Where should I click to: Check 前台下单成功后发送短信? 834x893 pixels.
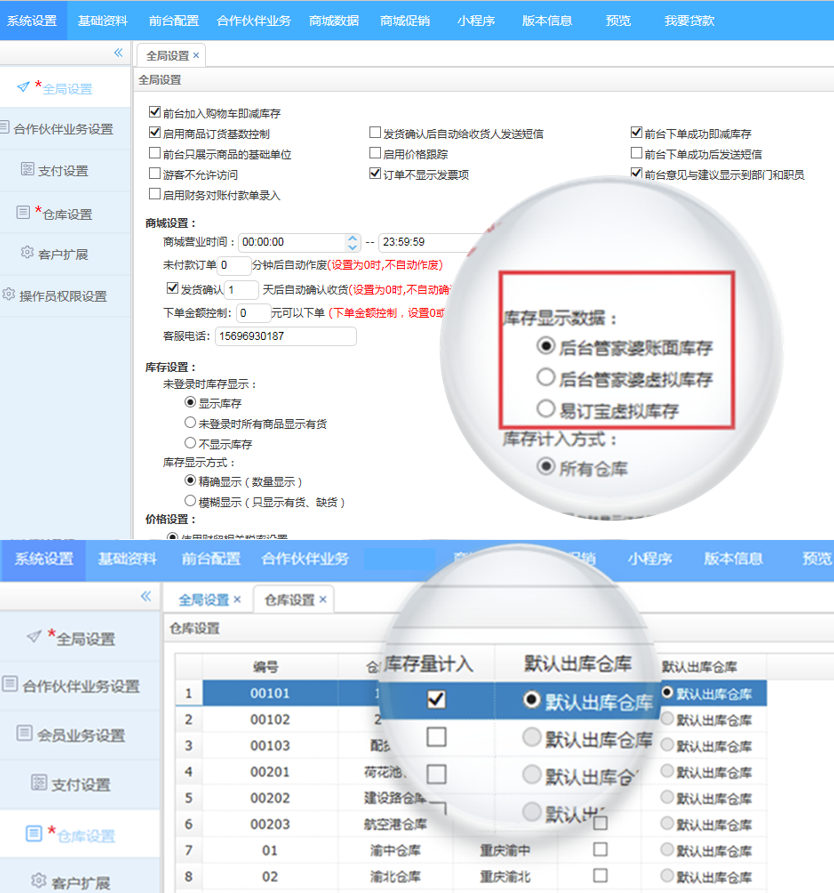636,153
